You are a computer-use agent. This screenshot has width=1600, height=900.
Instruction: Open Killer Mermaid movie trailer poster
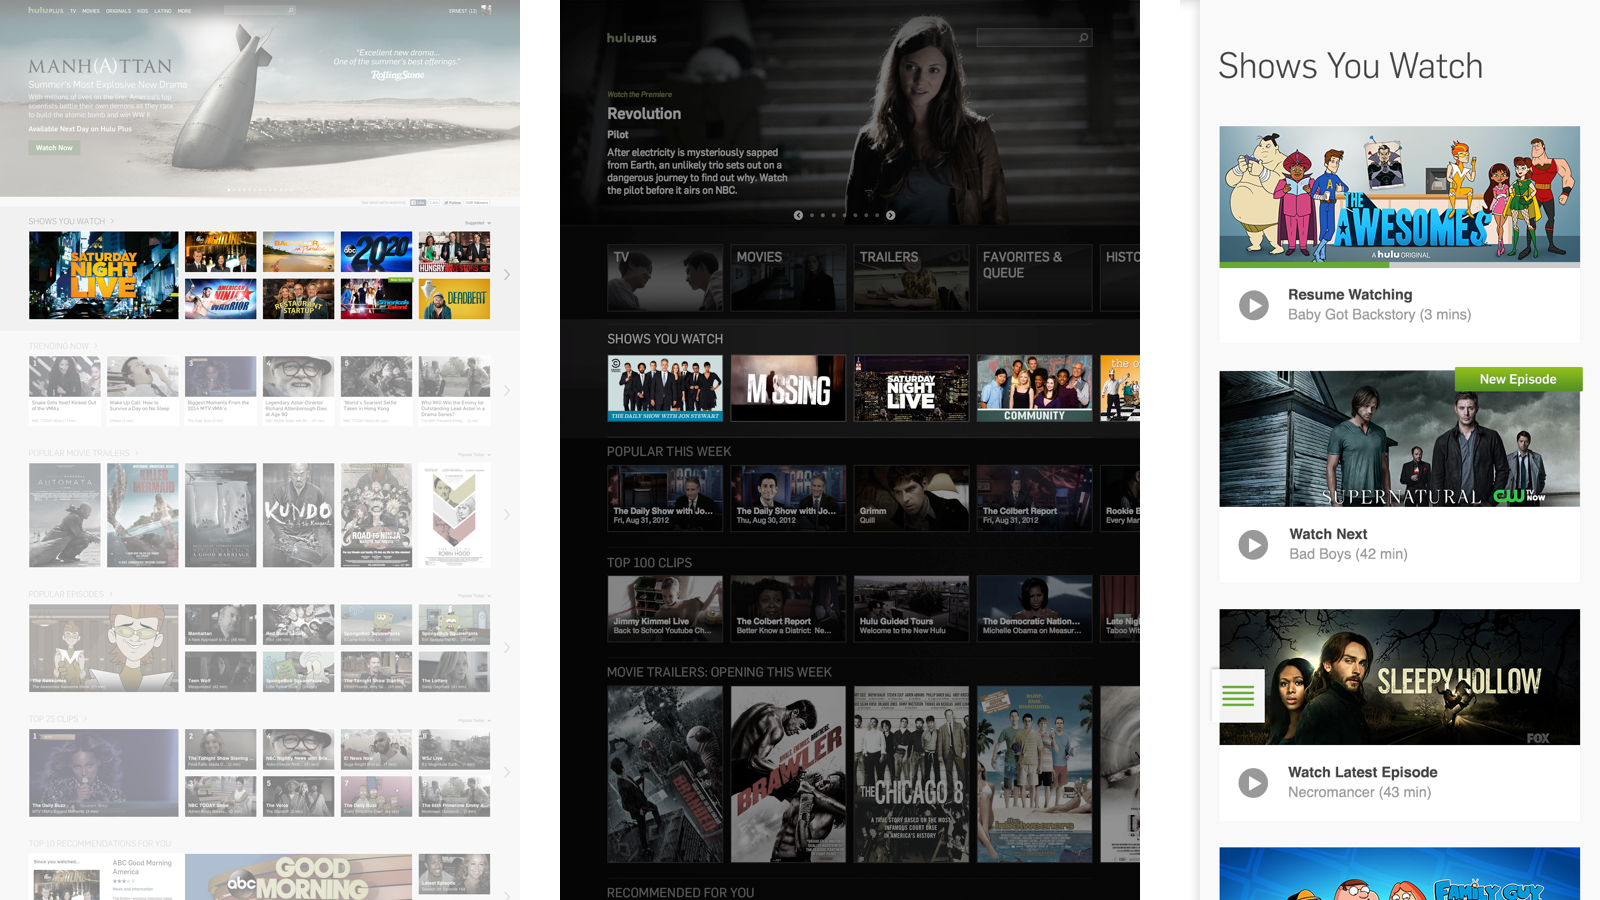click(x=142, y=515)
